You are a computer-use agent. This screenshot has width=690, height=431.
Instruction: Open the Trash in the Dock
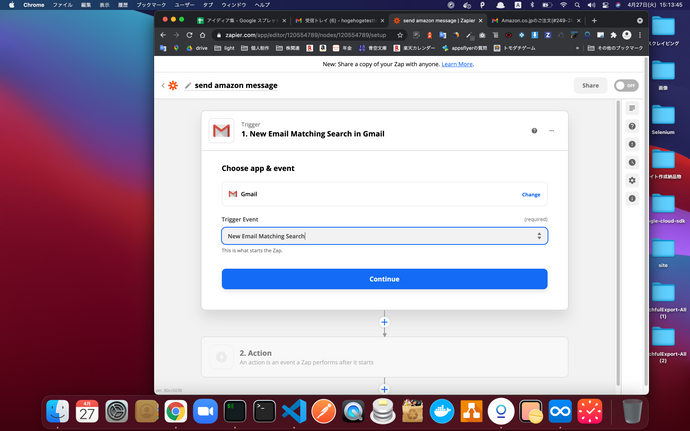click(x=632, y=412)
